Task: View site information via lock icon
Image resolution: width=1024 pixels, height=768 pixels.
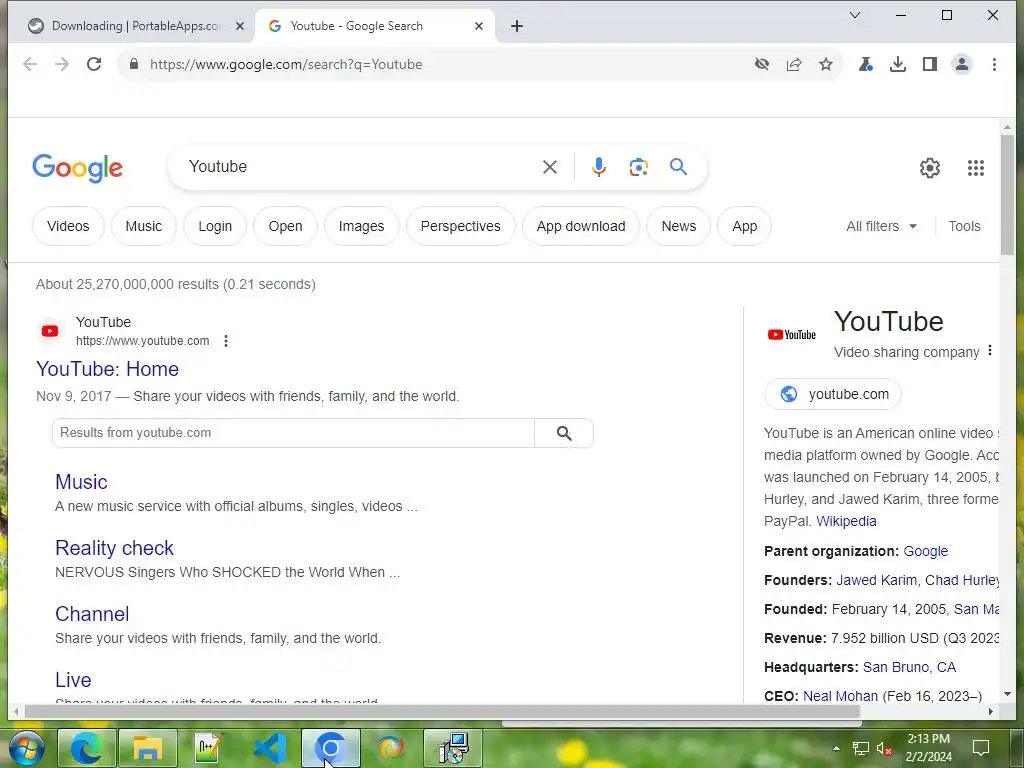Action: (x=134, y=64)
